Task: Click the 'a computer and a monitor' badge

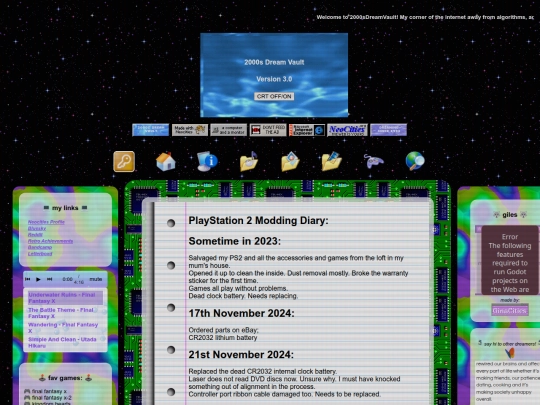Action: tap(229, 130)
